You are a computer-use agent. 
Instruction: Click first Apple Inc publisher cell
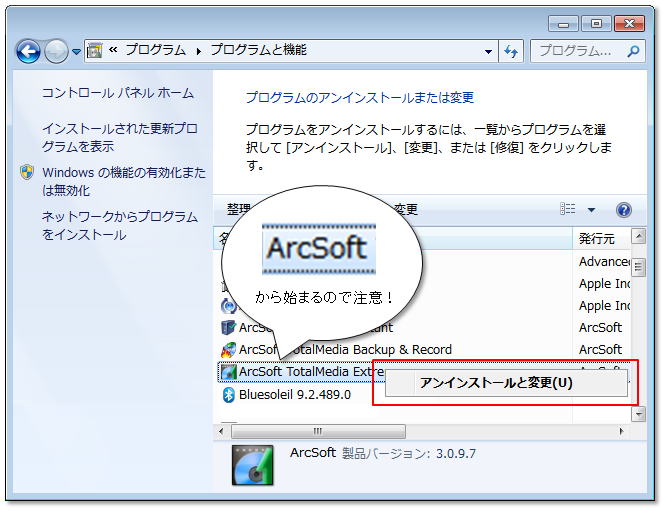604,284
